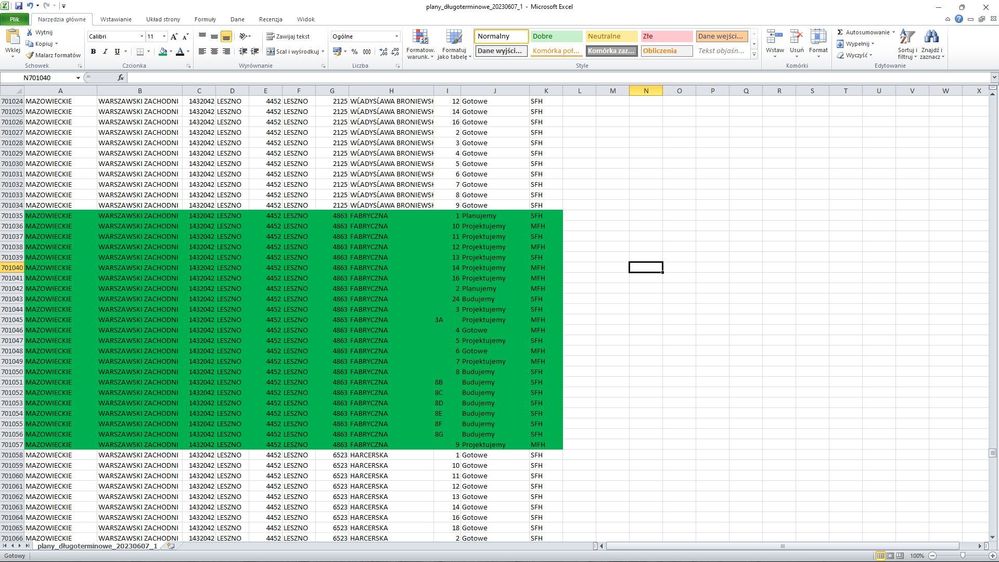Apply the Dobre cell style

pos(554,36)
